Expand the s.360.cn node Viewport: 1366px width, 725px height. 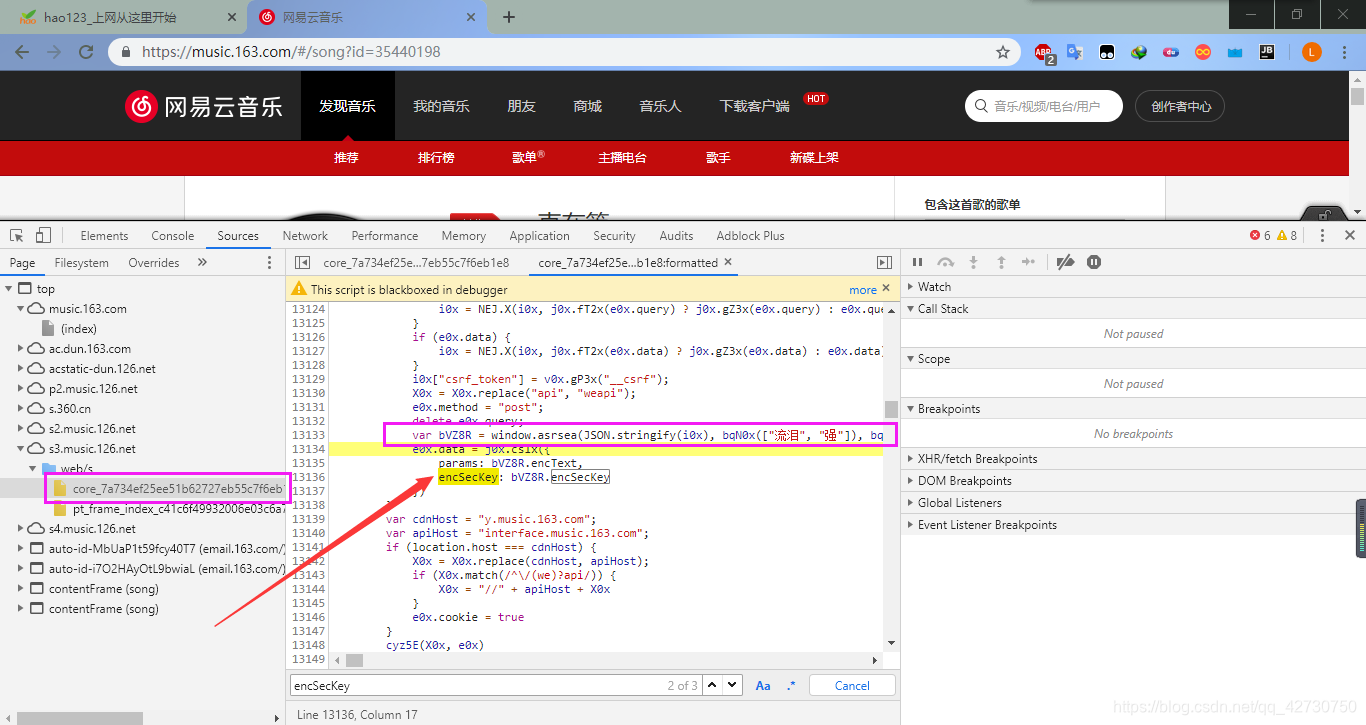tap(21, 409)
